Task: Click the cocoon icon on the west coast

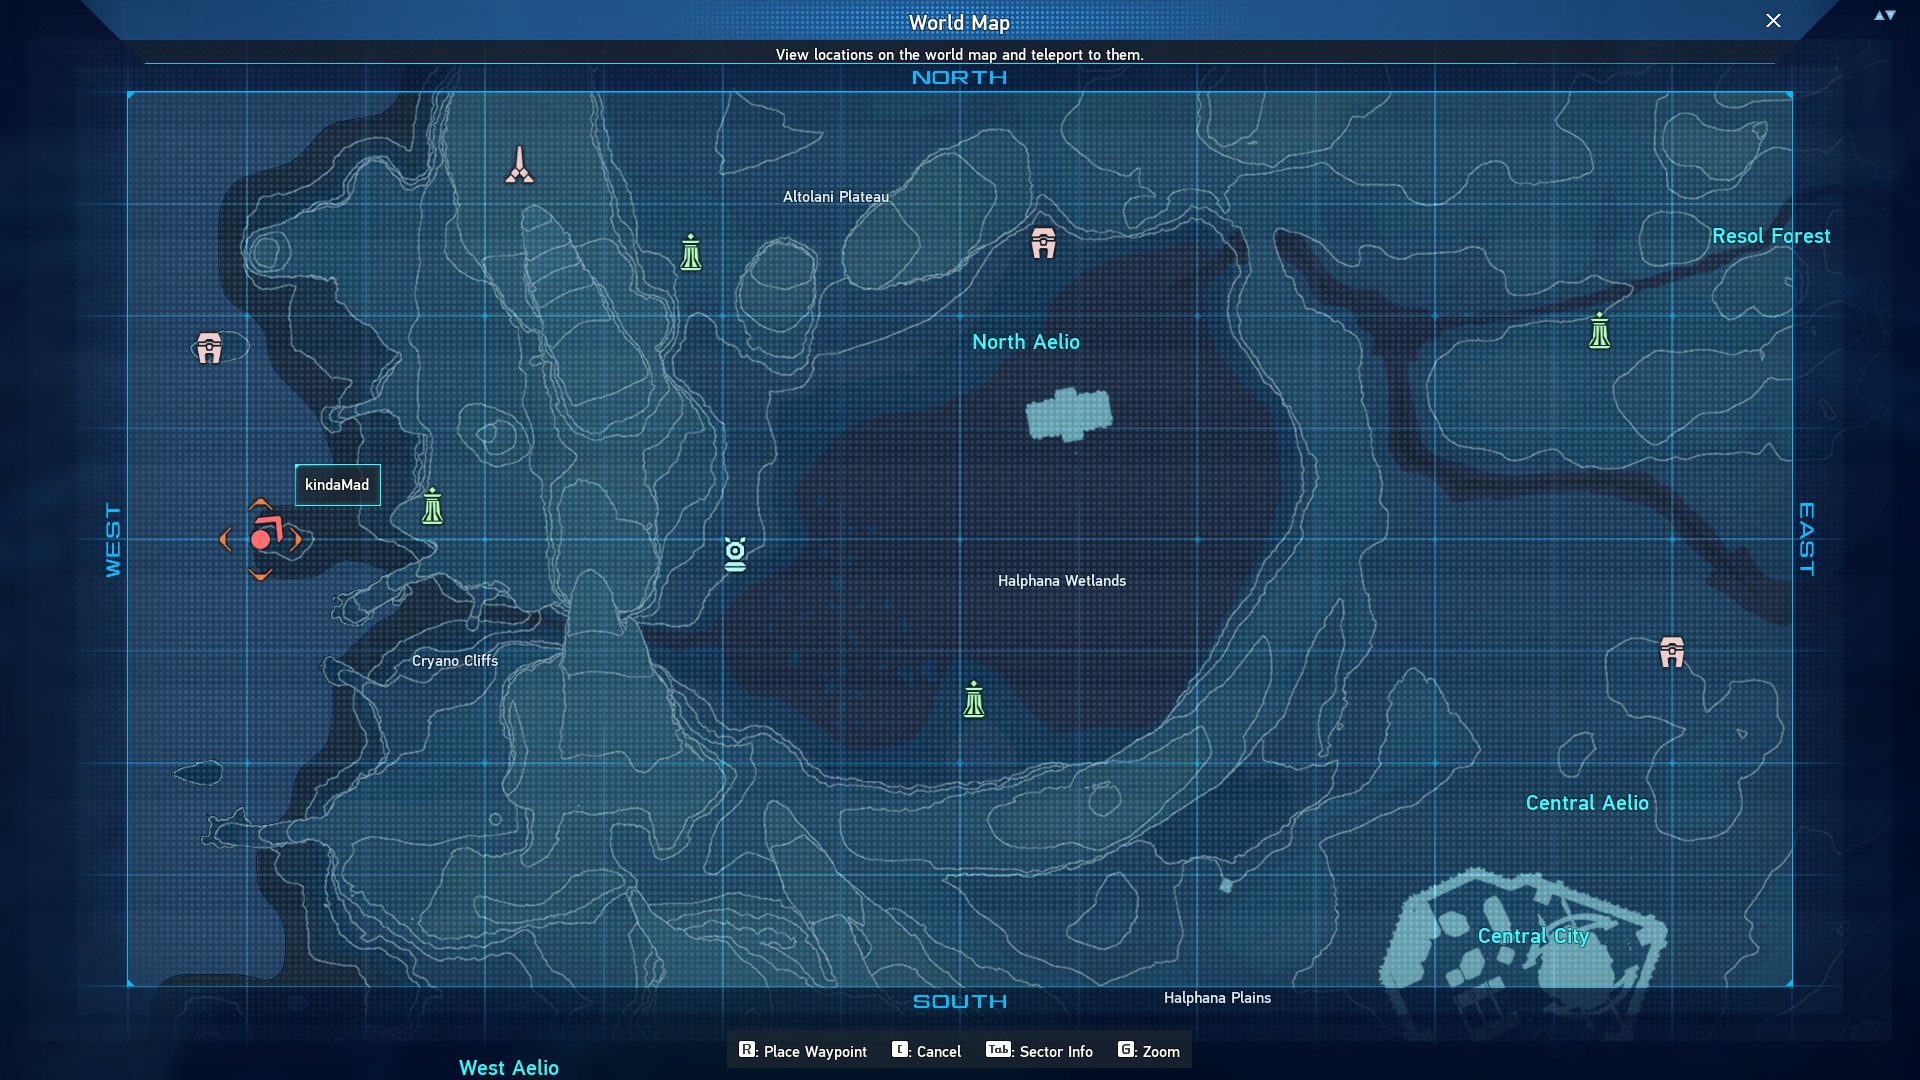Action: pyautogui.click(x=209, y=348)
